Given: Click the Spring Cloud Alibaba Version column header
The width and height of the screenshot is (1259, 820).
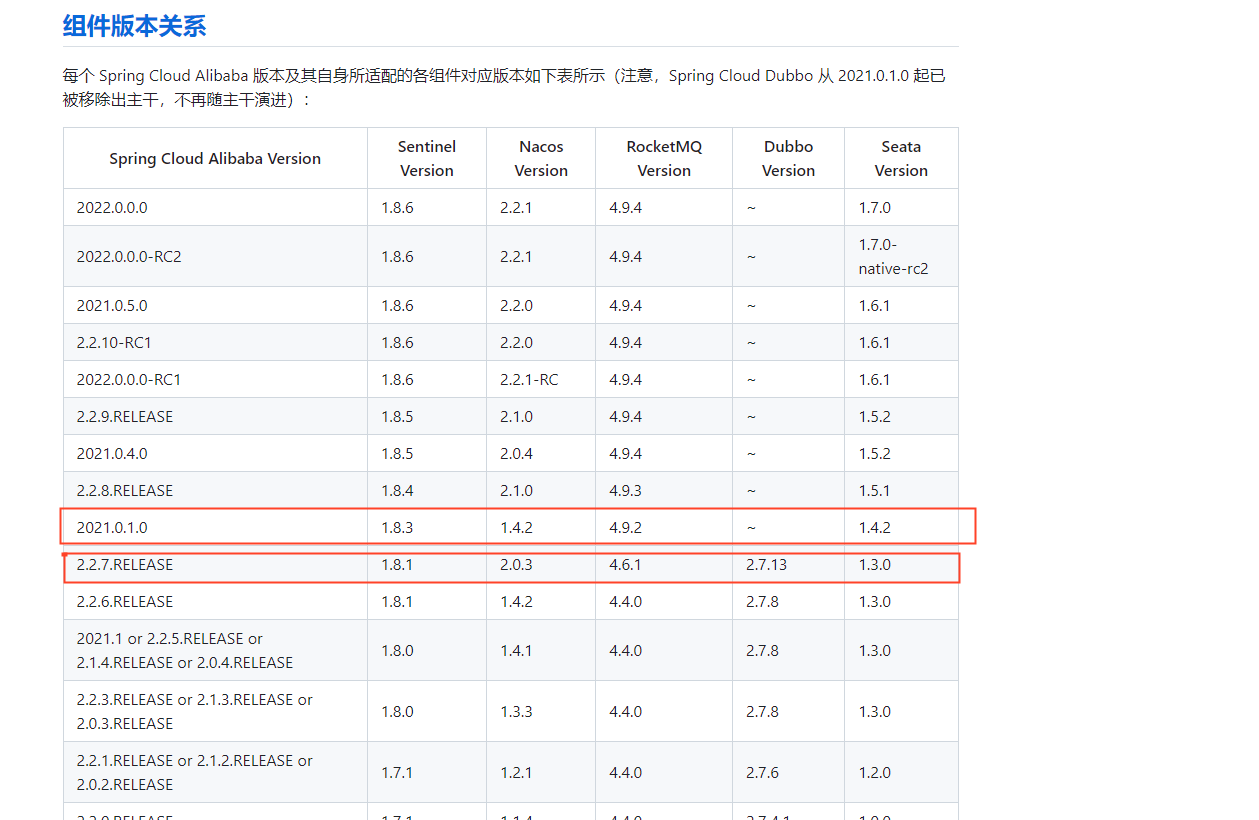Looking at the screenshot, I should click(x=215, y=158).
